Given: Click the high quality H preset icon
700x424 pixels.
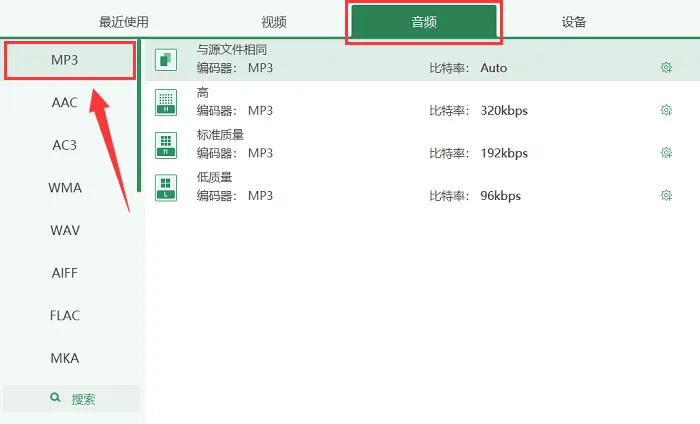Looking at the screenshot, I should pyautogui.click(x=166, y=102).
